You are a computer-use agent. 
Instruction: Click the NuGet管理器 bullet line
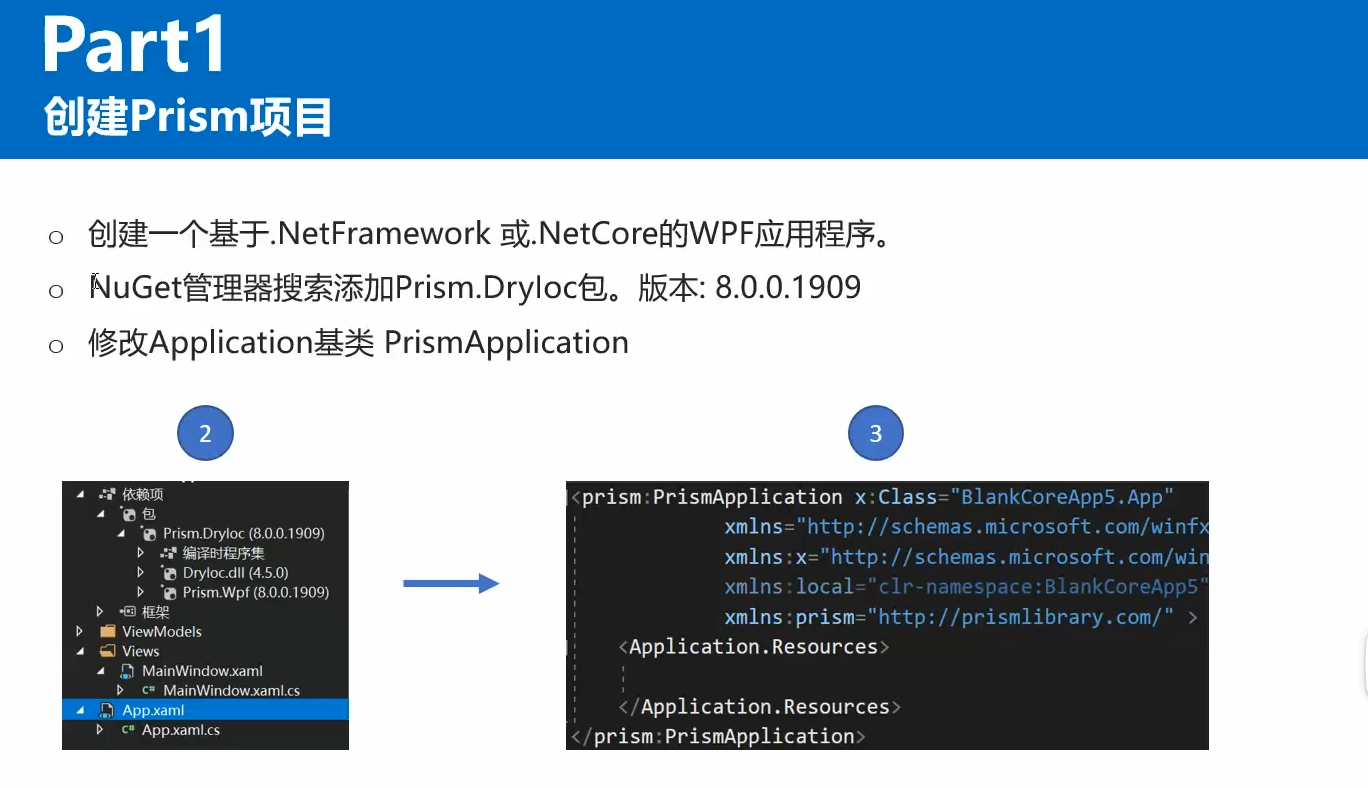point(475,288)
